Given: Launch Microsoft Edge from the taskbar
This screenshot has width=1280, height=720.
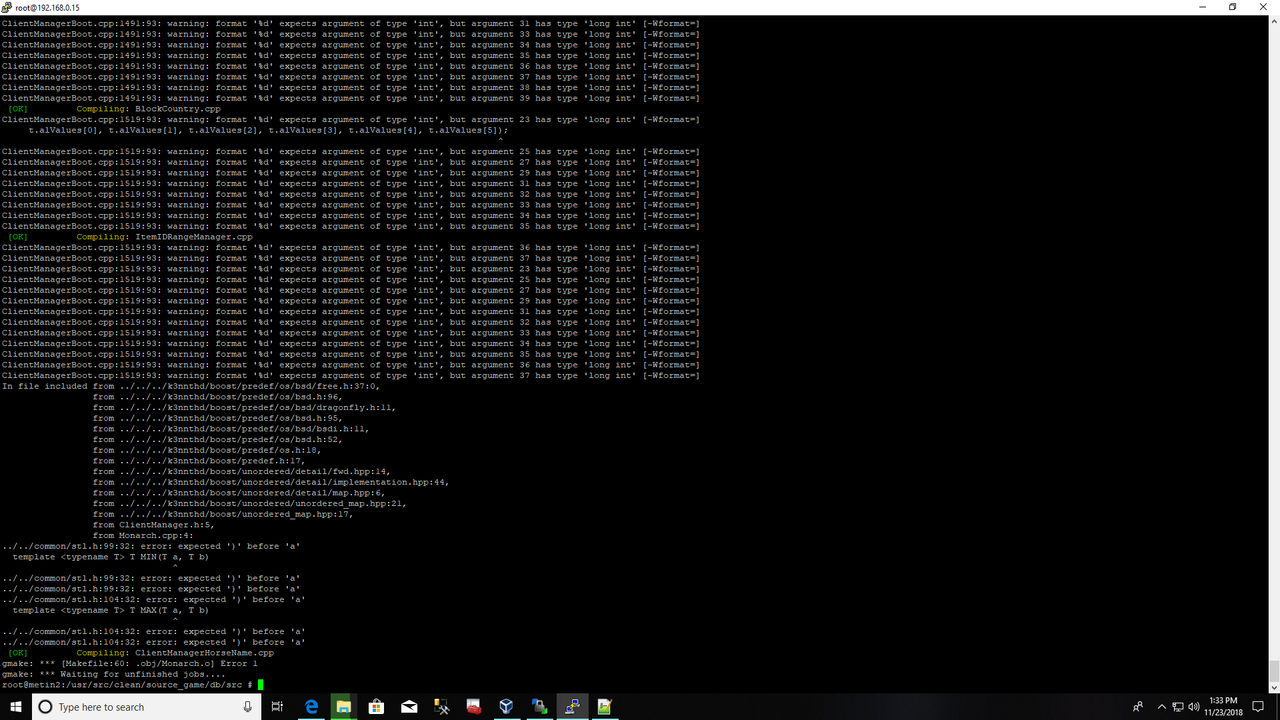Looking at the screenshot, I should pyautogui.click(x=310, y=707).
